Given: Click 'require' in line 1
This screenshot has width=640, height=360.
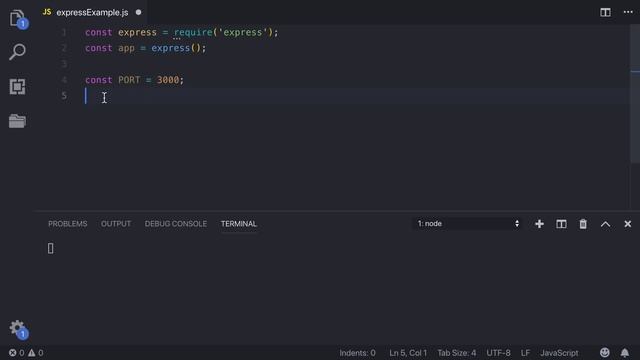Looking at the screenshot, I should (193, 32).
